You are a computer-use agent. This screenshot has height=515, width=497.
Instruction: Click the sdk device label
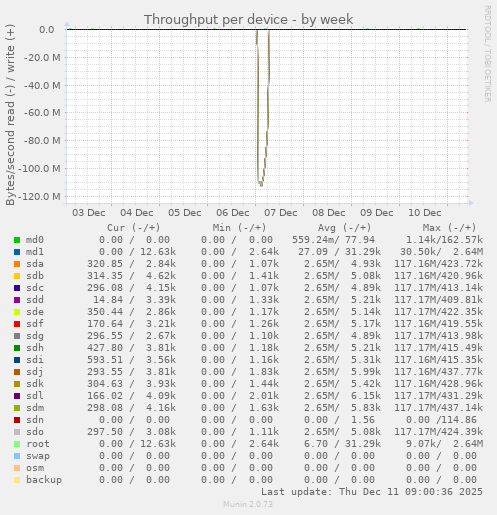(35, 384)
